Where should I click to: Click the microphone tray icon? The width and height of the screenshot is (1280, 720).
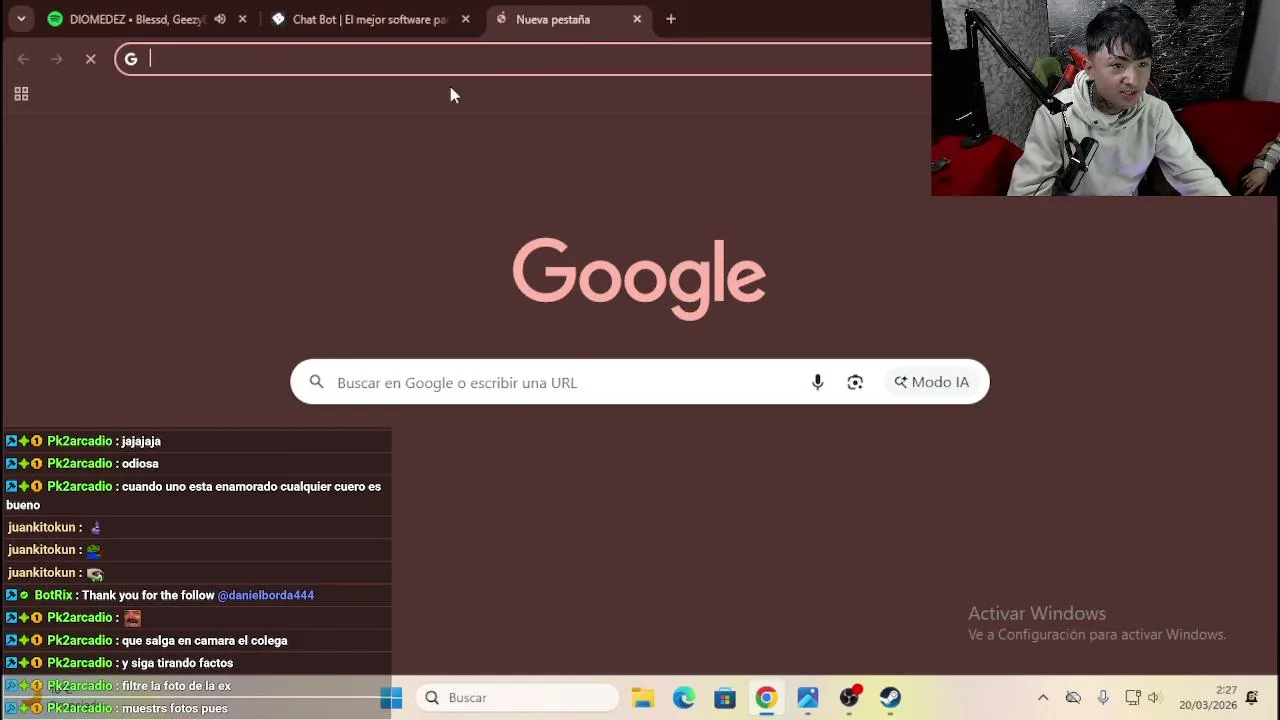(1103, 698)
